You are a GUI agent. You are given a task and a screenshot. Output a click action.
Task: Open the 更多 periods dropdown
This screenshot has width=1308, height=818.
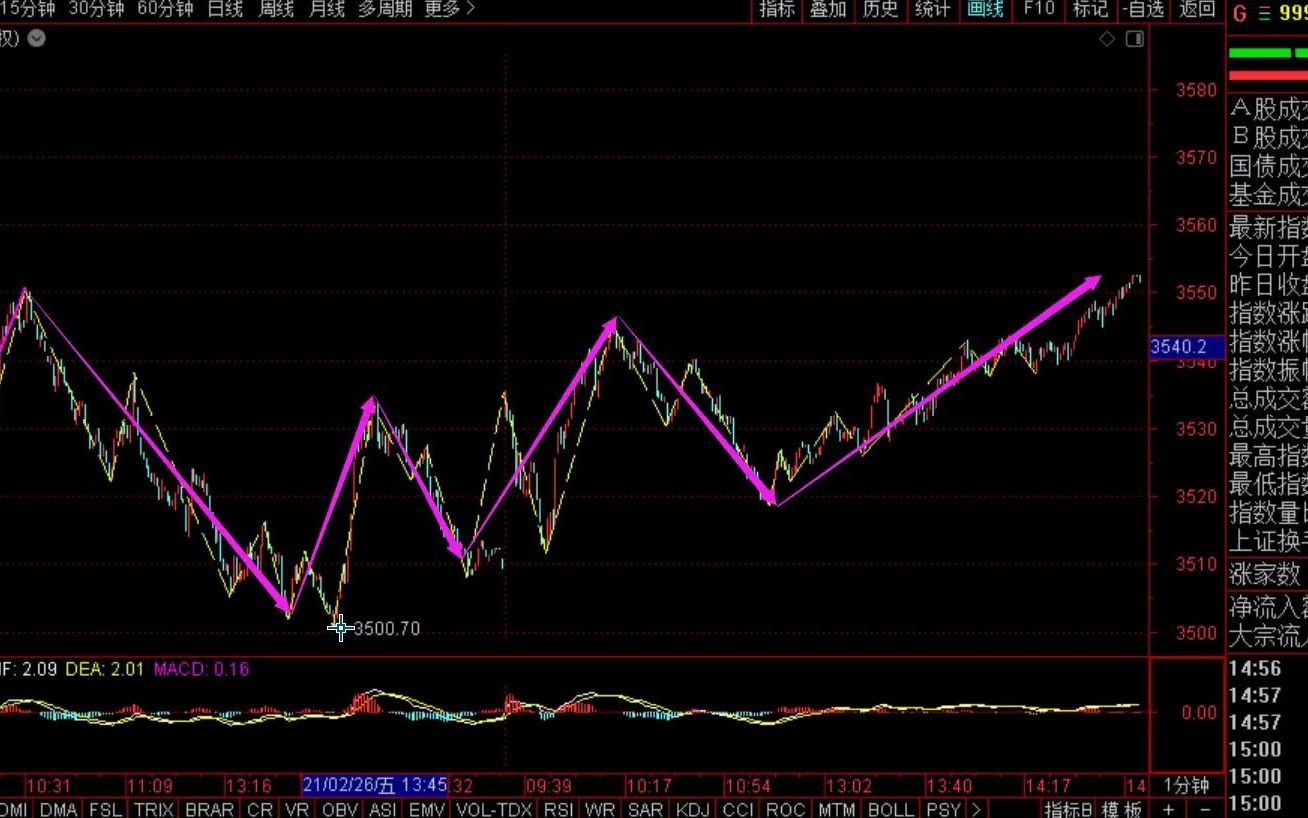(450, 9)
